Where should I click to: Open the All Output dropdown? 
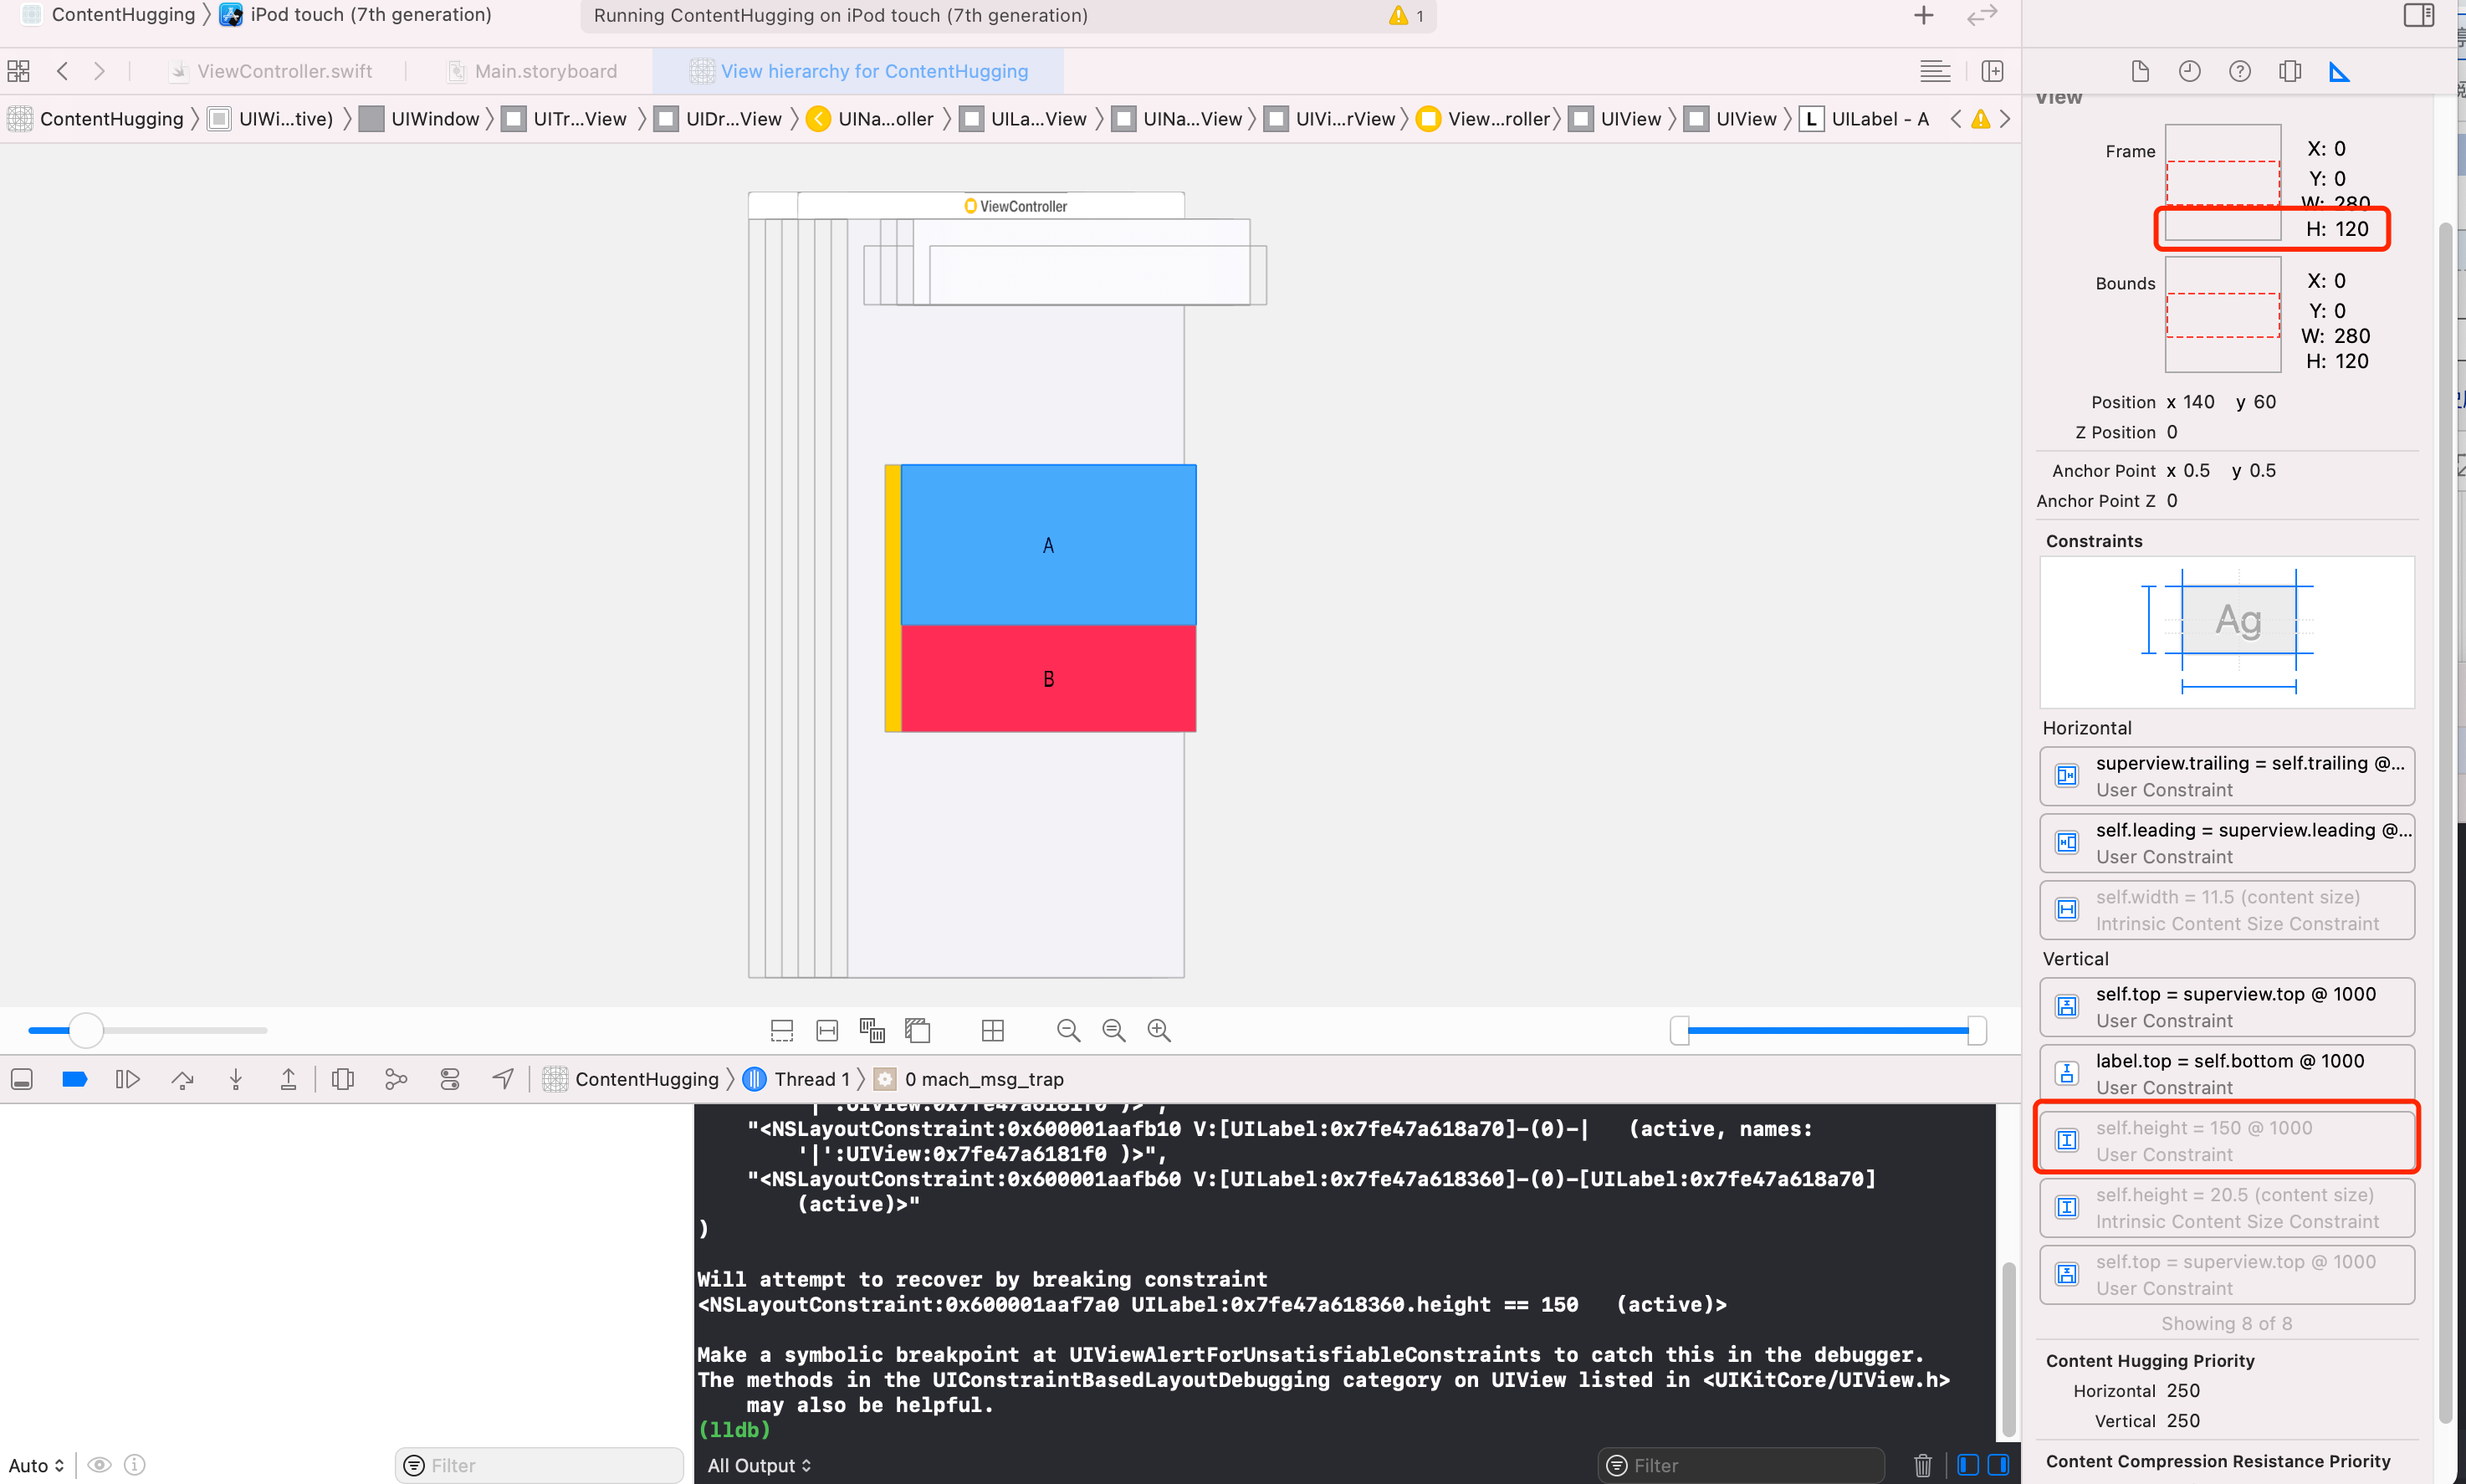(759, 1465)
